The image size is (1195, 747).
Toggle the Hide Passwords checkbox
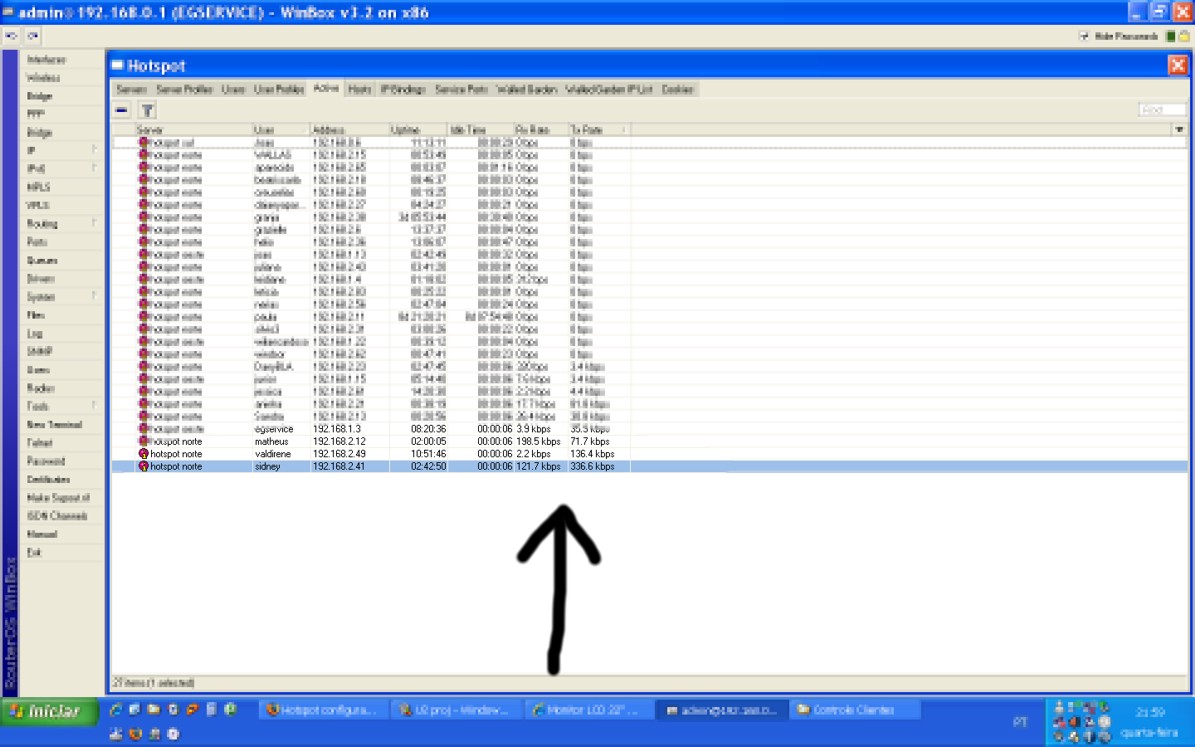[x=1084, y=36]
